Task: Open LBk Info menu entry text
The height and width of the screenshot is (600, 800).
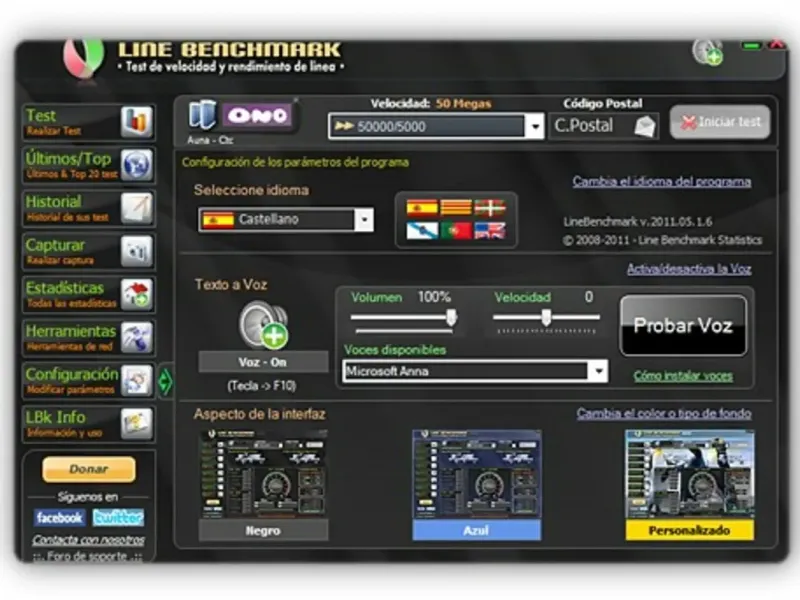Action: pyautogui.click(x=56, y=417)
